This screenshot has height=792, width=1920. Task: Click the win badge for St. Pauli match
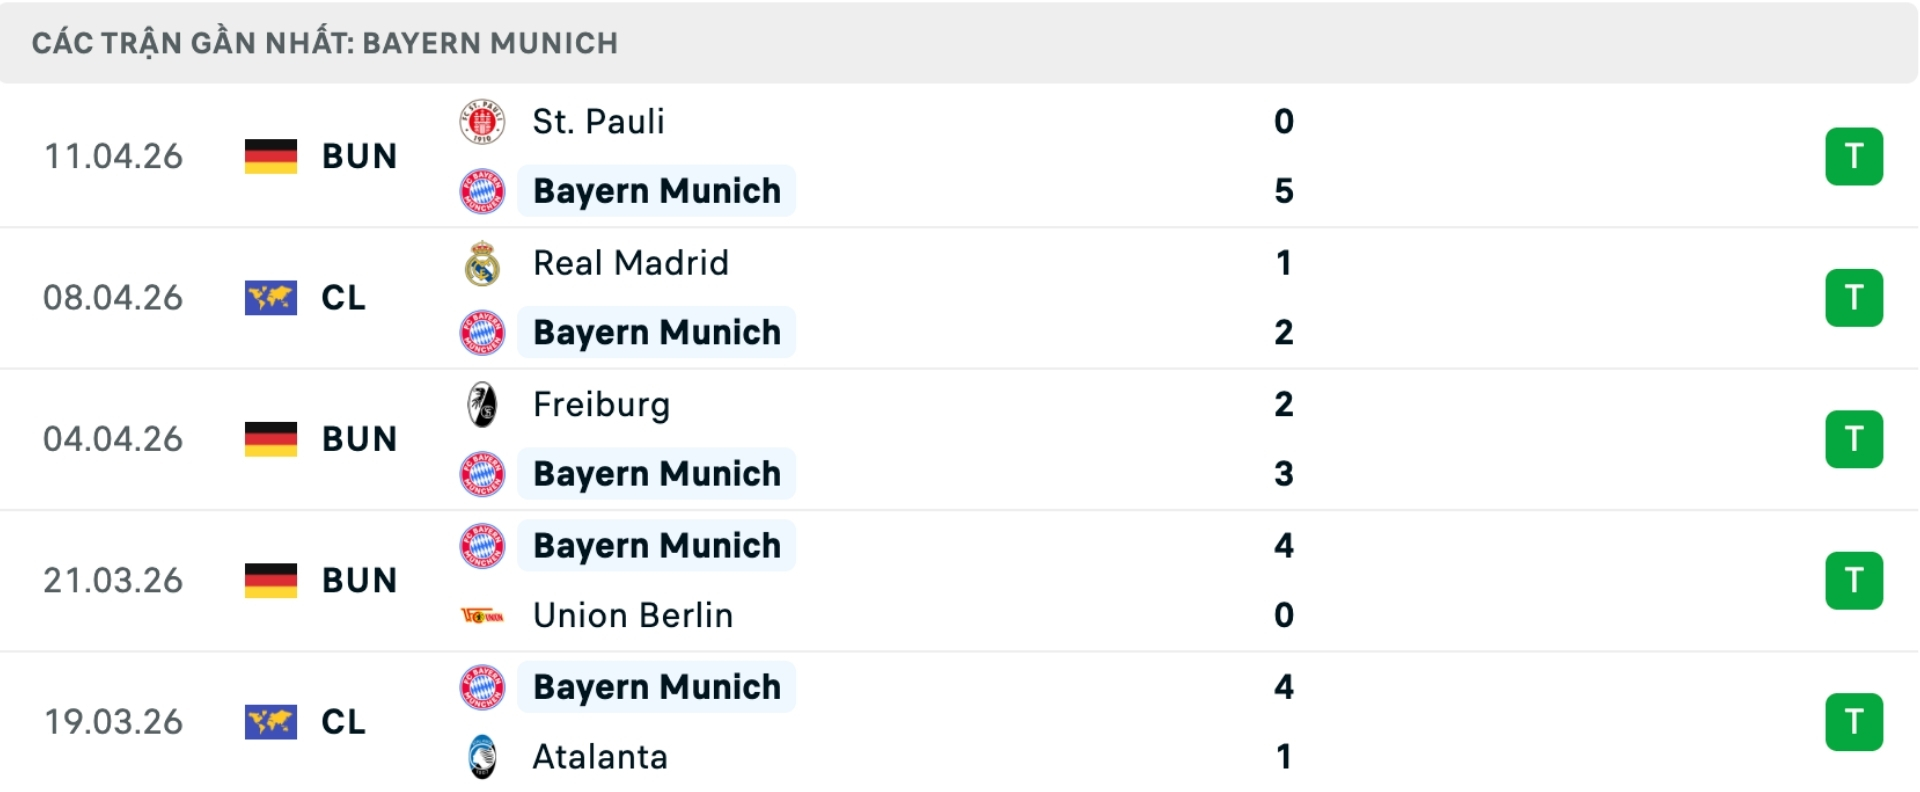[x=1853, y=157]
